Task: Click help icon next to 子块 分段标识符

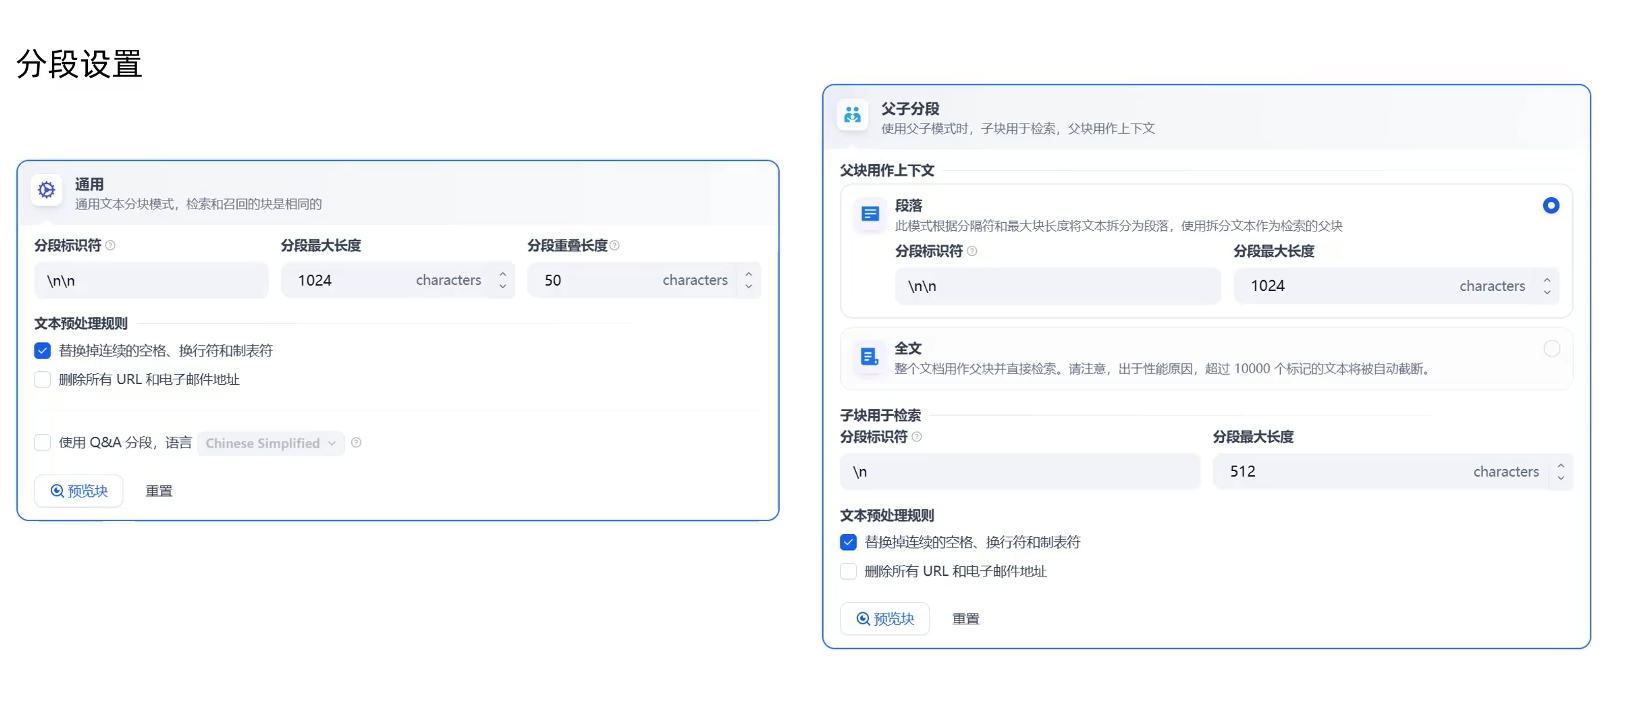Action: 917,437
